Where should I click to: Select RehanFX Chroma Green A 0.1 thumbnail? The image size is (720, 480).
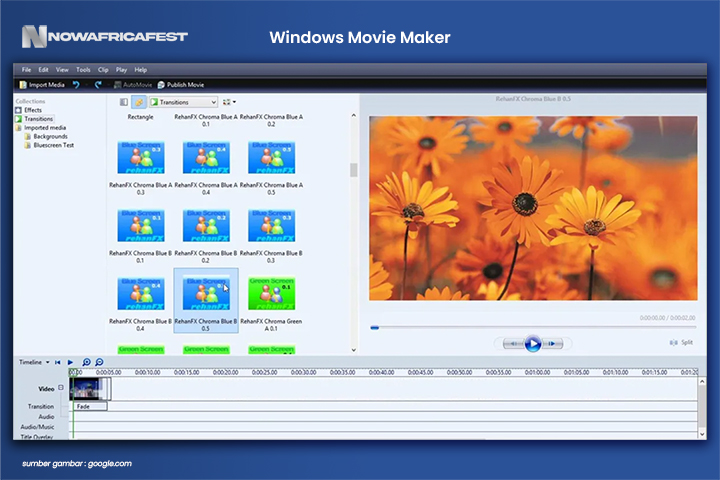(271, 294)
